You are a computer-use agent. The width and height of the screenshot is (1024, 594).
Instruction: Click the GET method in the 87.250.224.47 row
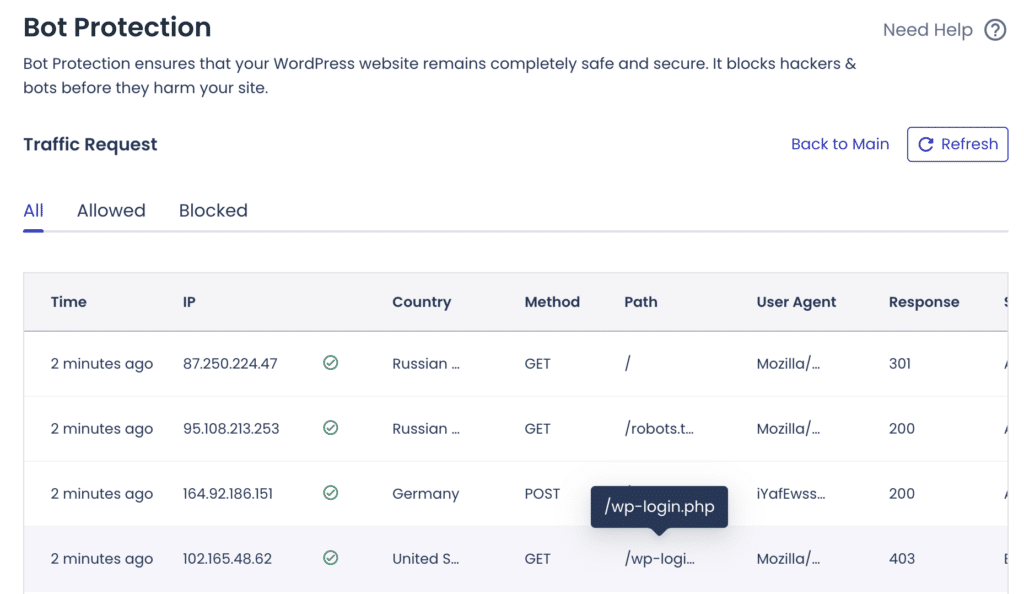pos(537,364)
